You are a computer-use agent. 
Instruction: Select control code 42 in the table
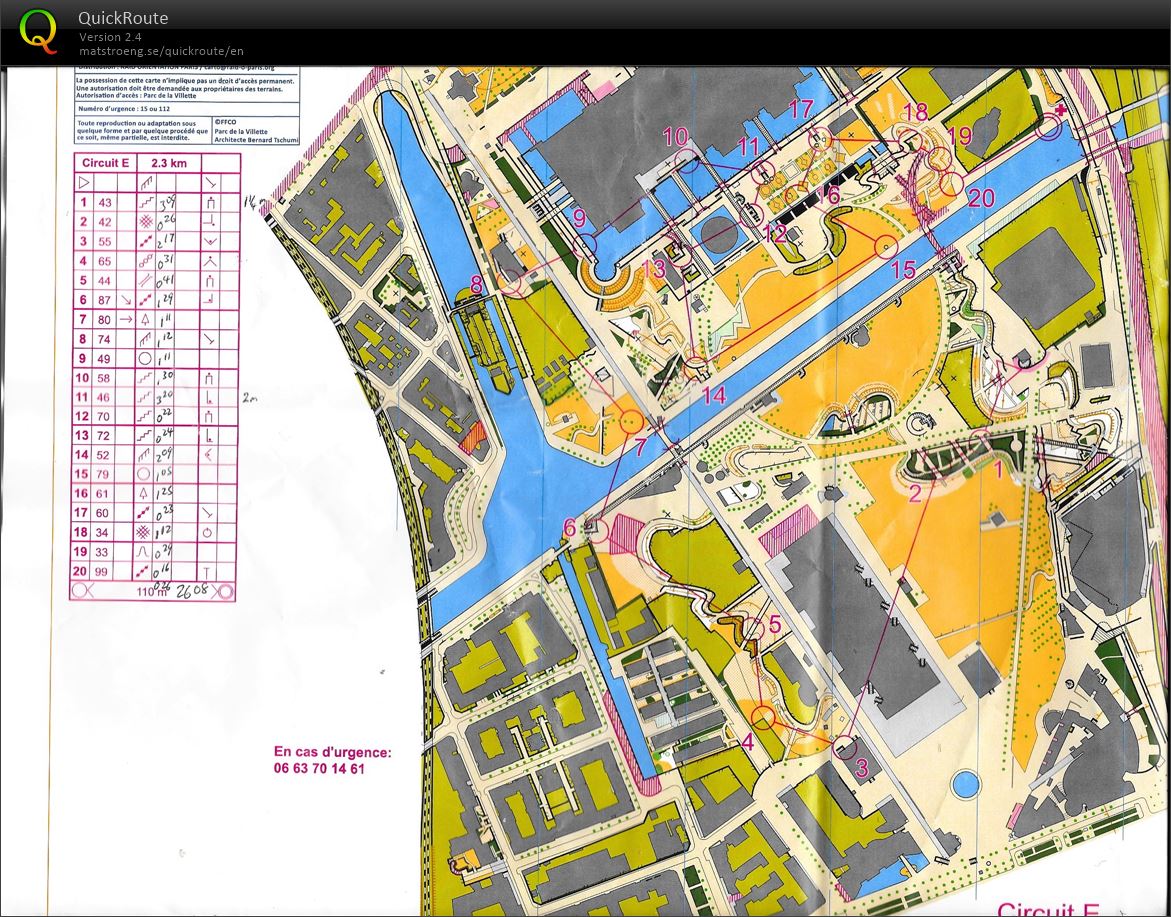105,222
